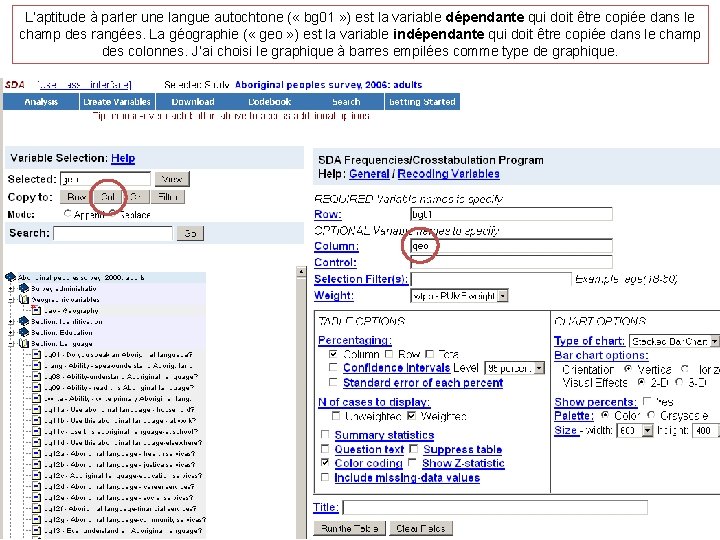Collapse the Geographic variables tree node
Image resolution: width=720 pixels, height=540 pixels.
click(x=11, y=299)
